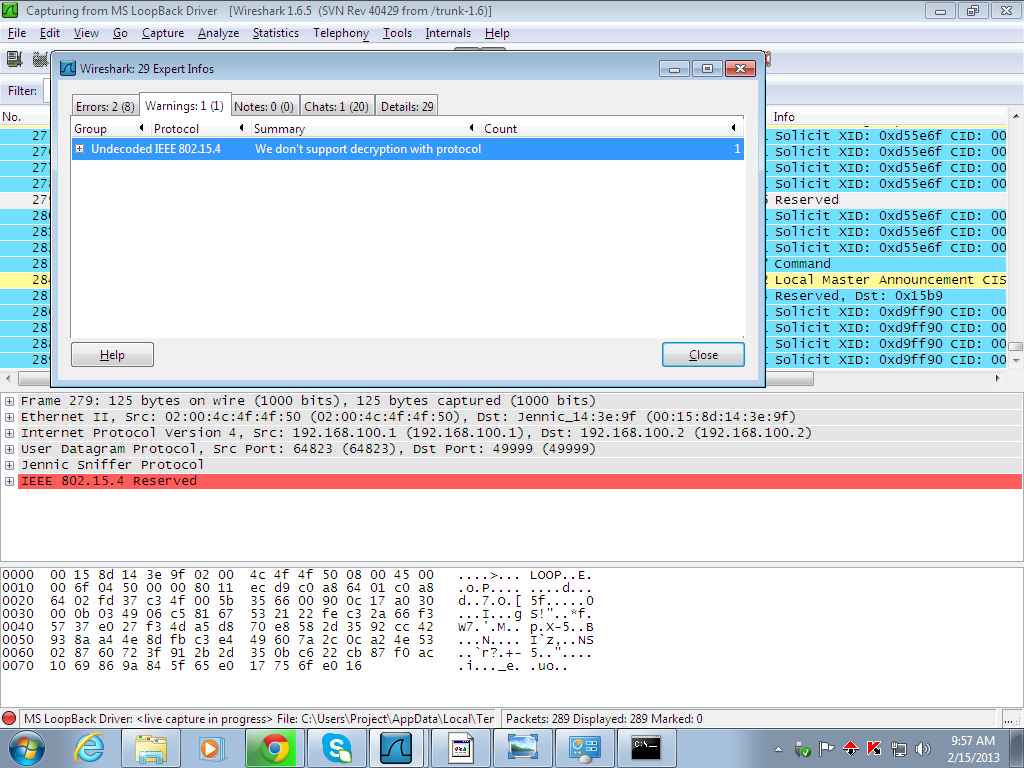Launch Windows Media Player from the taskbar
1024x768 pixels.
click(x=212, y=748)
